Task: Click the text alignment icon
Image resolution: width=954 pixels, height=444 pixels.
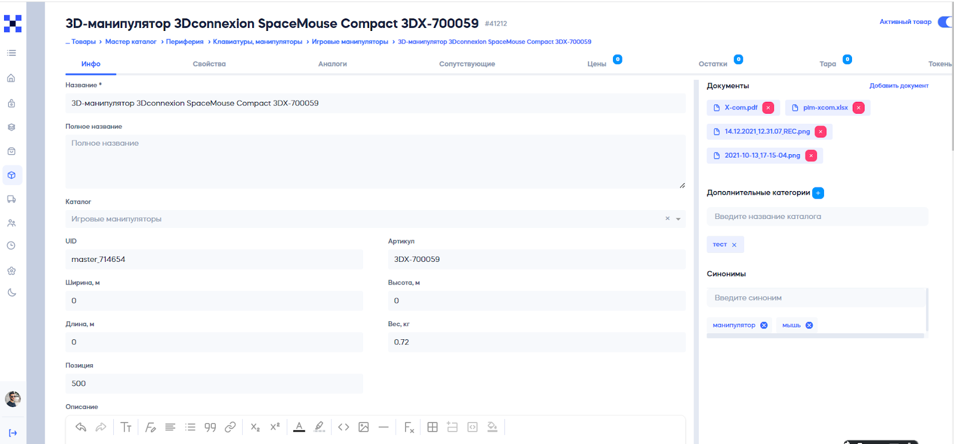Action: click(x=170, y=427)
